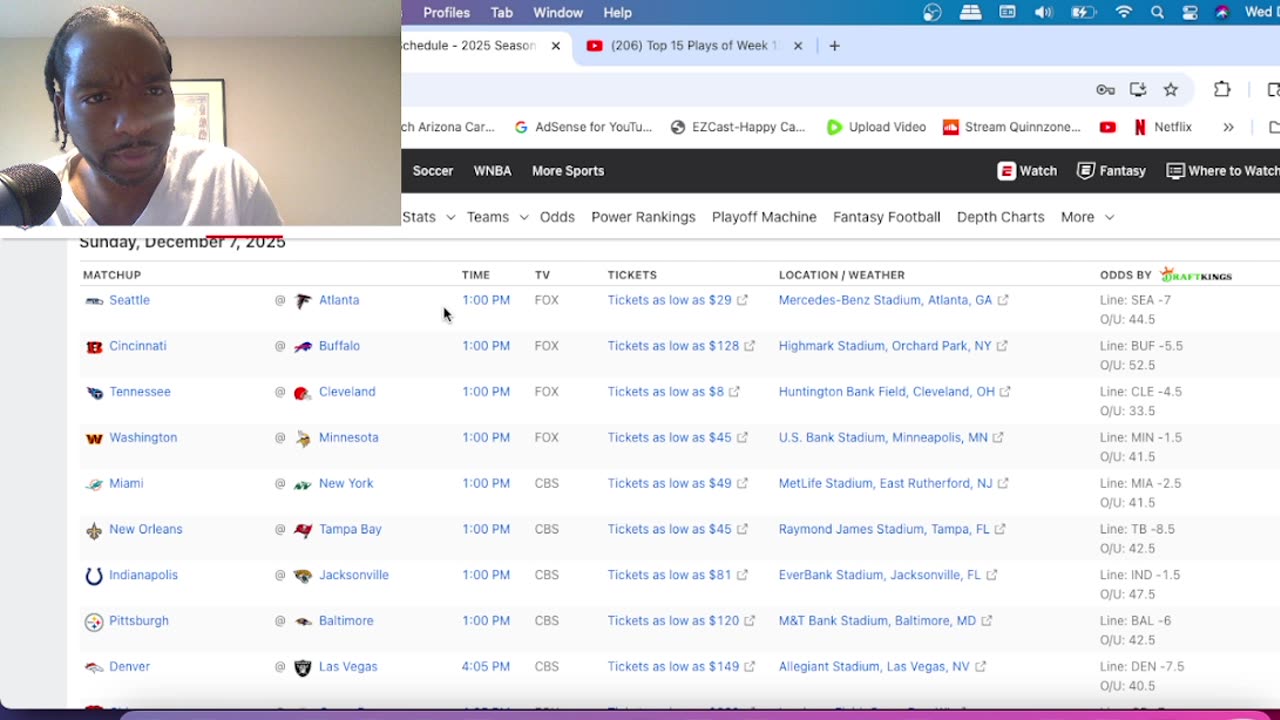This screenshot has width=1280, height=720.
Task: Click the Minnesota Vikings logo
Action: click(303, 439)
